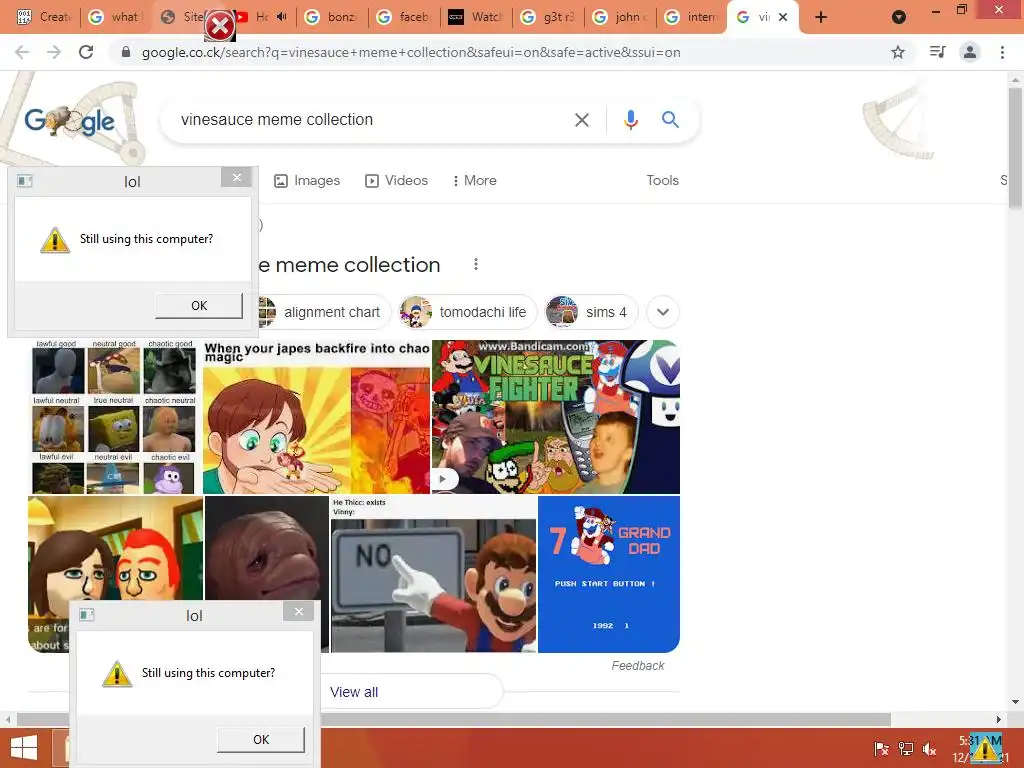
Task: Open Chrome's three-dot menu
Action: tap(1002, 52)
